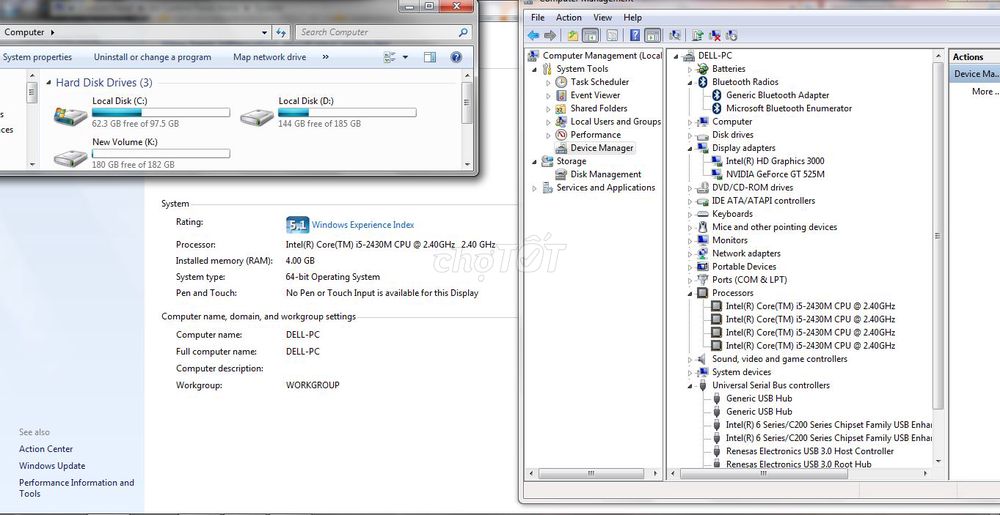Open the View menu
This screenshot has height=515, width=1000.
(602, 17)
